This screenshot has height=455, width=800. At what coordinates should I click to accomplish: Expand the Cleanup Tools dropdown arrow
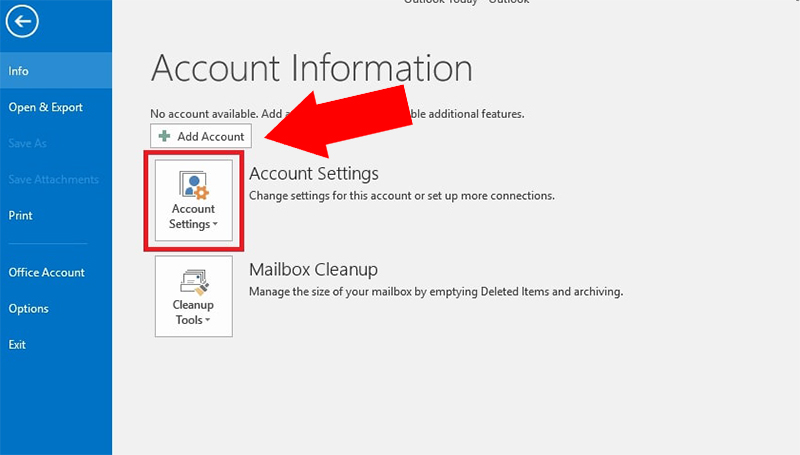pyautogui.click(x=207, y=320)
